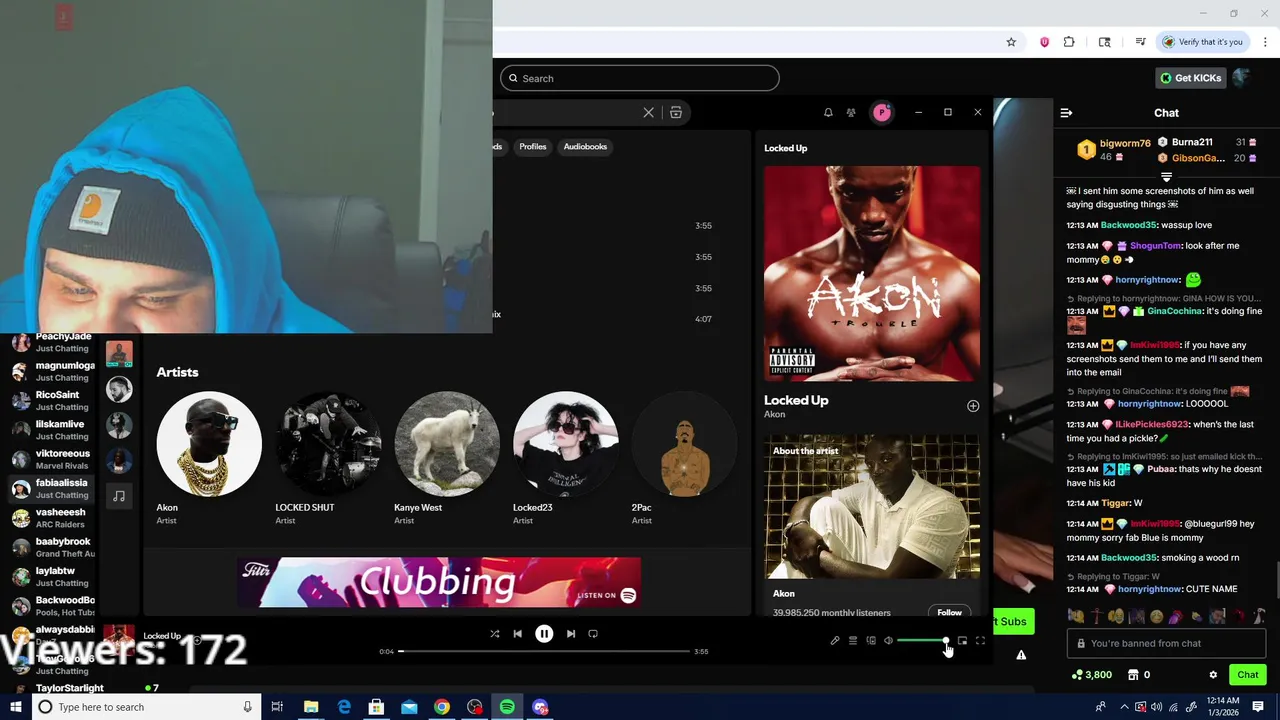The height and width of the screenshot is (720, 1280).
Task: Click the Clubbing Filtr ad banner
Action: (439, 583)
